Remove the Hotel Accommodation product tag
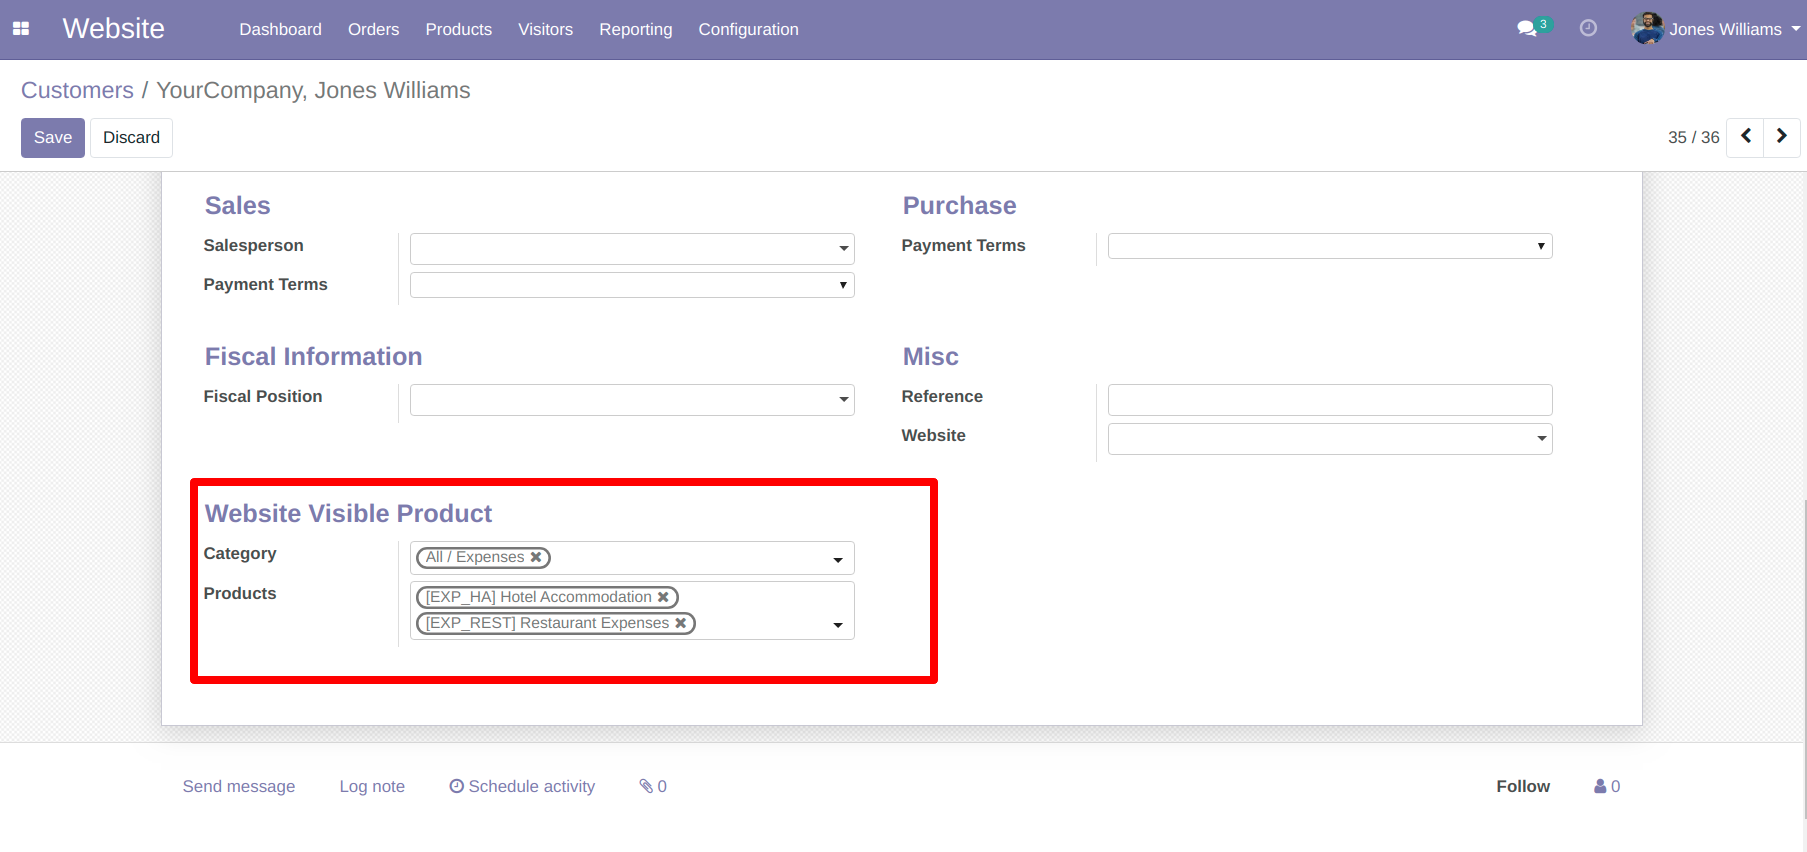1807x852 pixels. [663, 597]
